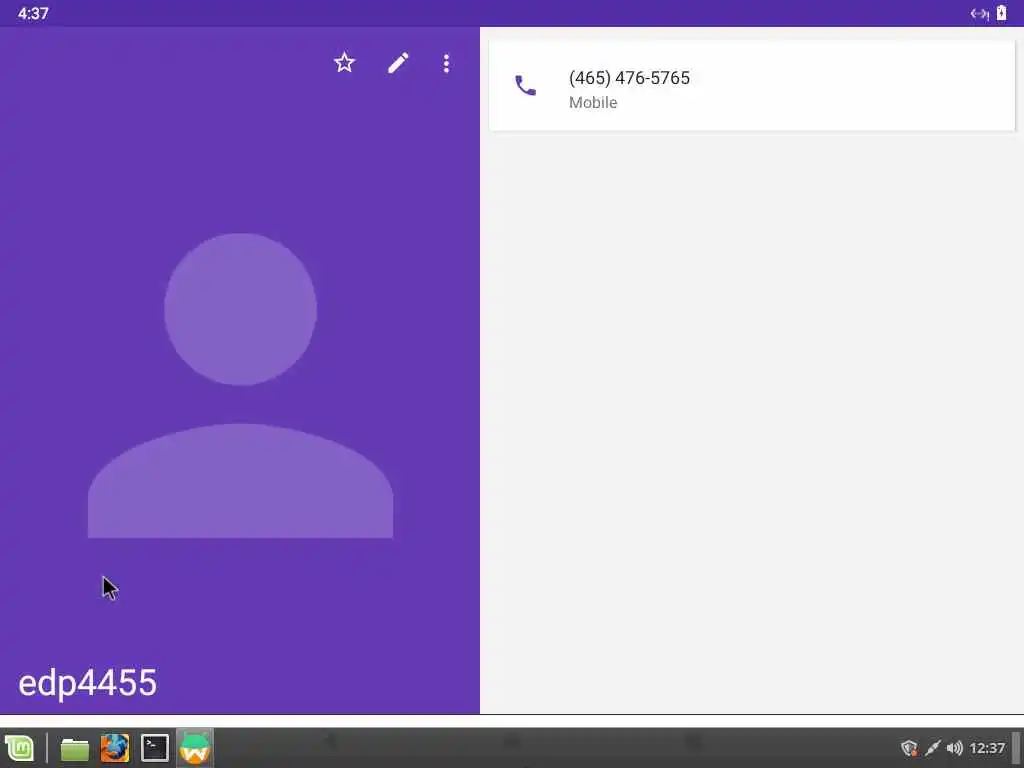The image size is (1024, 768).
Task: Open the Linux Mint start menu
Action: [x=20, y=748]
